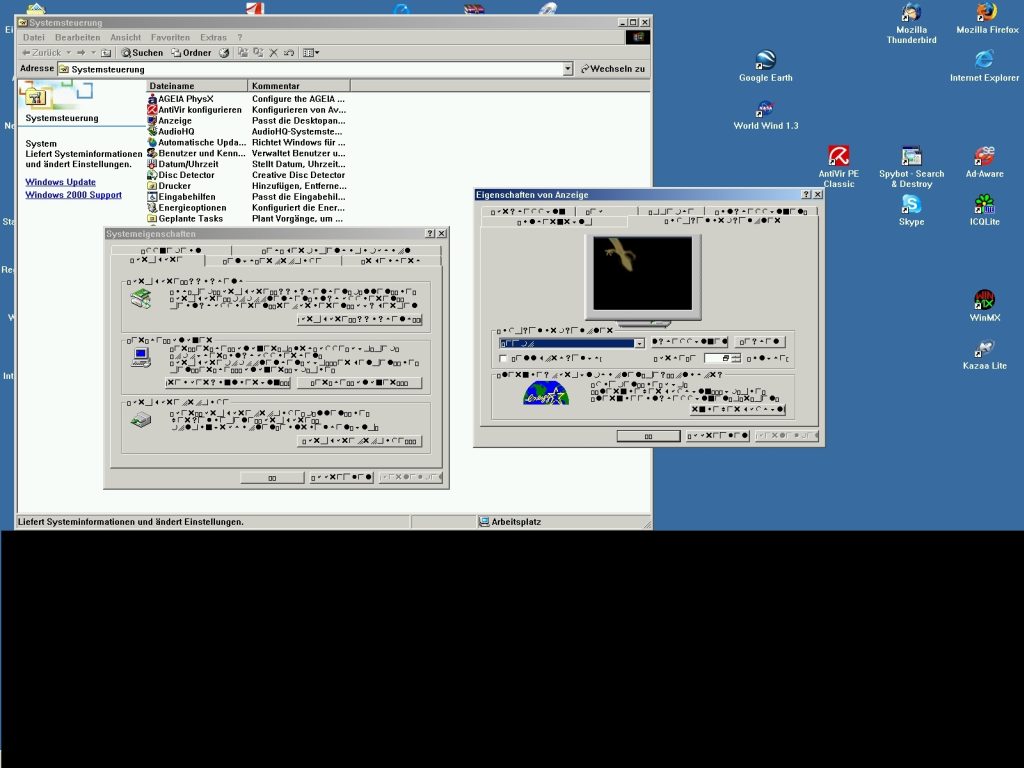Select Geplante Tasks folder item
Image resolution: width=1024 pixels, height=768 pixels.
pyautogui.click(x=185, y=219)
